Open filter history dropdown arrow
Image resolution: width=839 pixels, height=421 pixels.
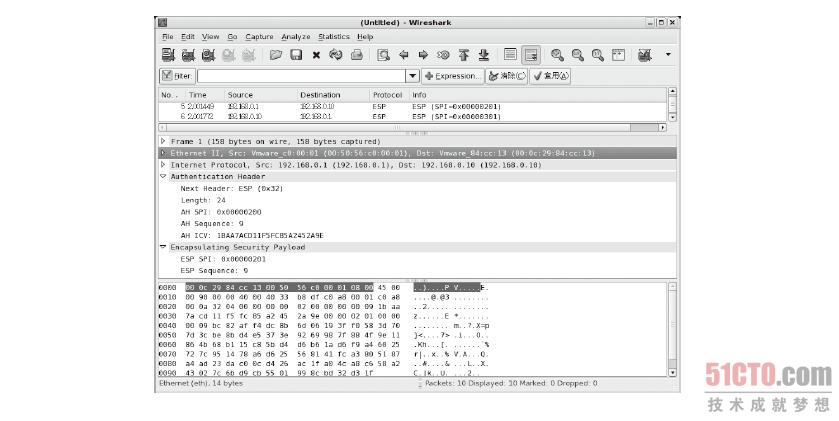[412, 76]
